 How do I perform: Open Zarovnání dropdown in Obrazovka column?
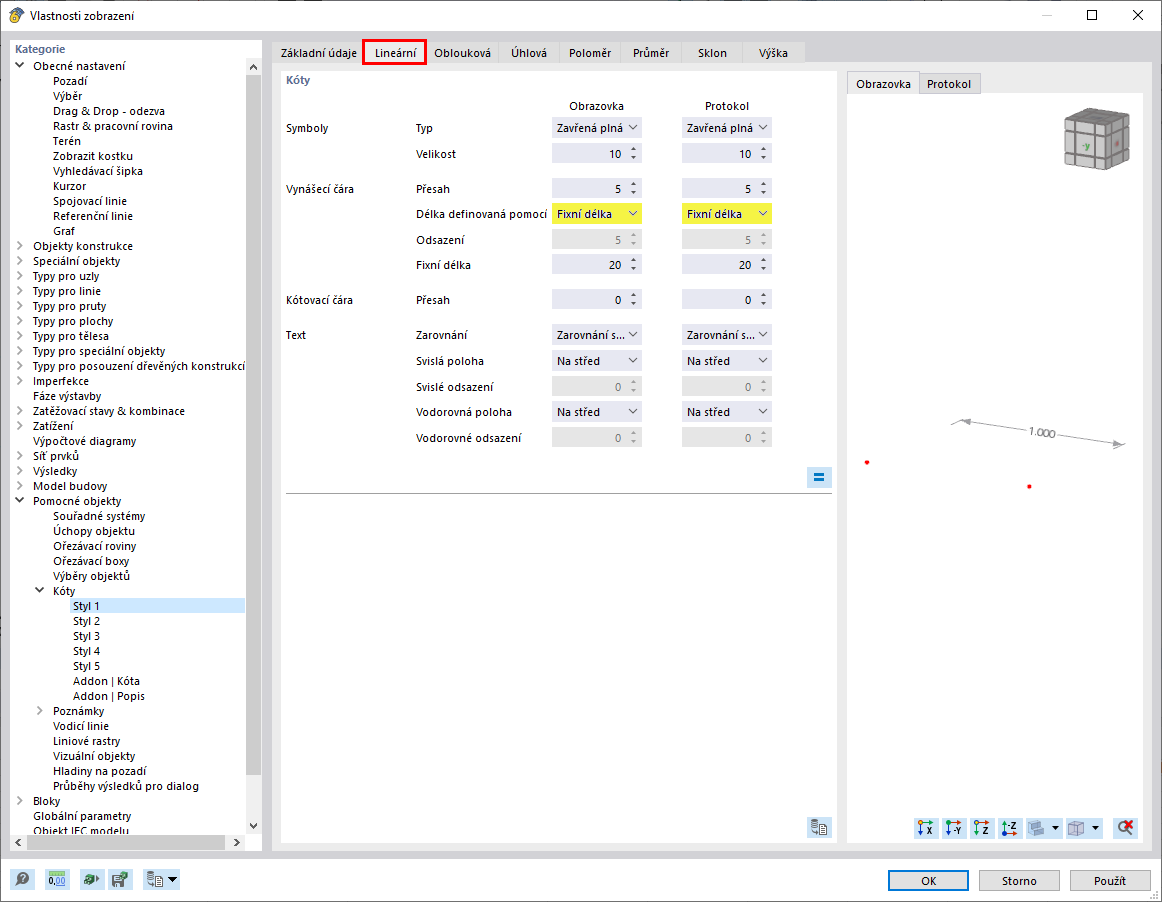597,335
